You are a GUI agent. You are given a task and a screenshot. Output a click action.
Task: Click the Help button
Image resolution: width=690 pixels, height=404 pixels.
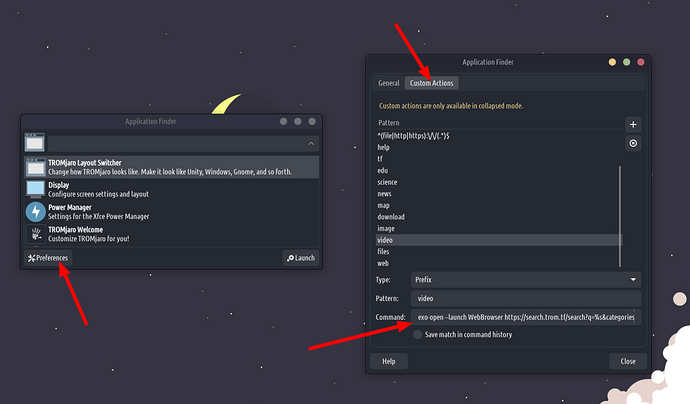pyautogui.click(x=389, y=361)
